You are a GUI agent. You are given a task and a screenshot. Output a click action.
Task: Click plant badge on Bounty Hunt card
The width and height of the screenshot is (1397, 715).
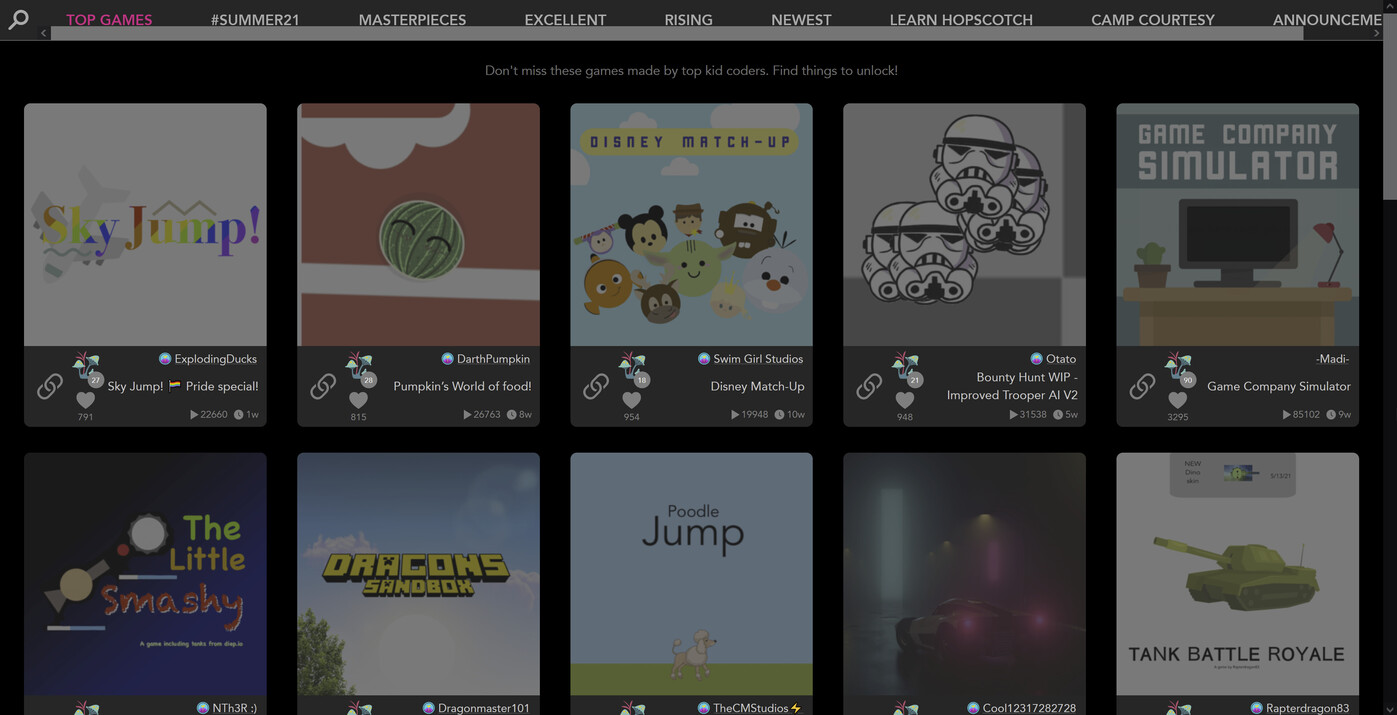click(x=906, y=368)
